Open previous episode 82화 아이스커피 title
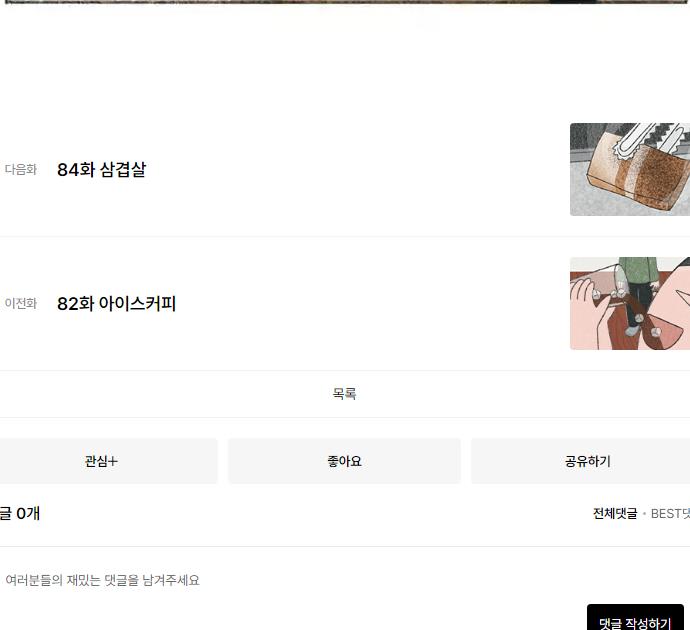Image resolution: width=690 pixels, height=630 pixels. point(117,304)
